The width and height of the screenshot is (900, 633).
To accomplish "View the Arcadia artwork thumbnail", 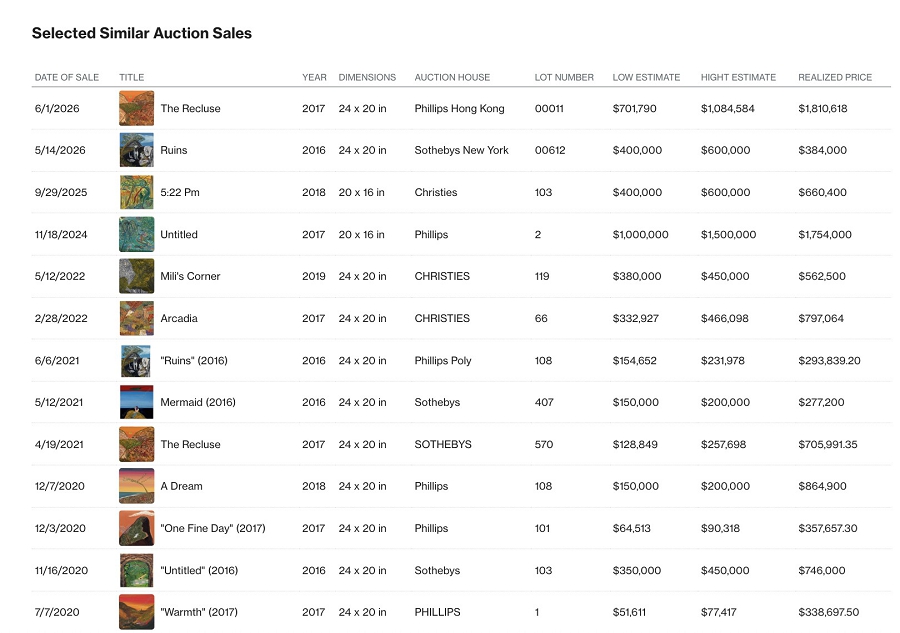I will tap(137, 318).
